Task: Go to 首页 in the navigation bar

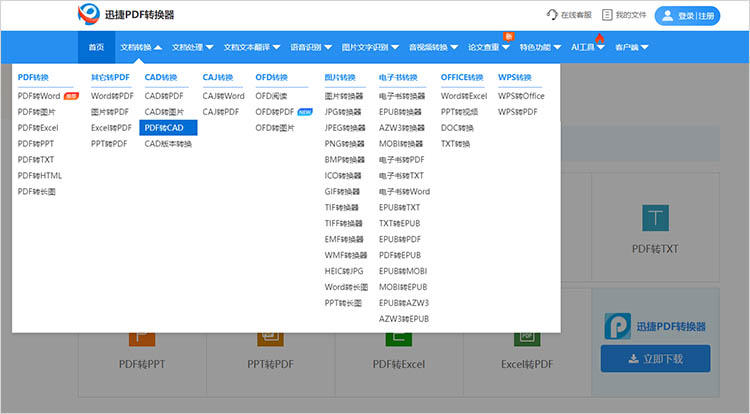Action: [96, 47]
